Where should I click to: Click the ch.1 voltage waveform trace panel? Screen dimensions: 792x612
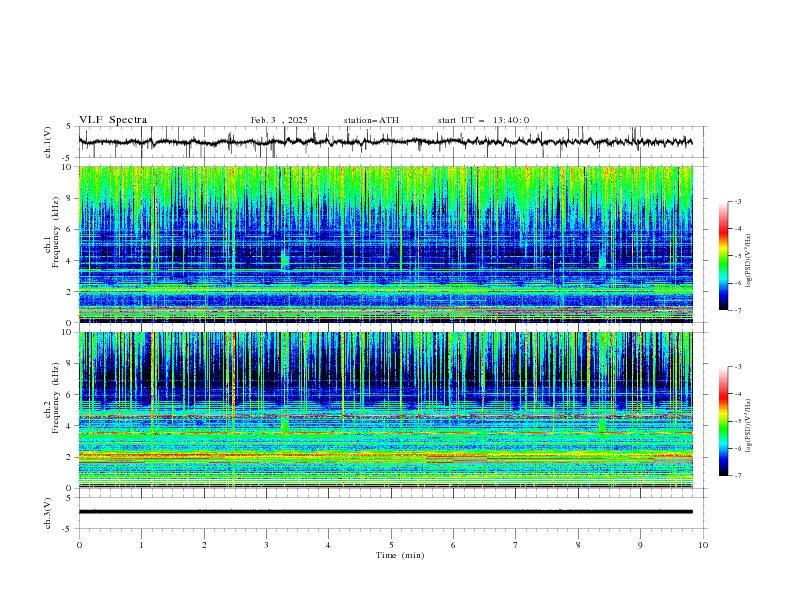tap(392, 142)
